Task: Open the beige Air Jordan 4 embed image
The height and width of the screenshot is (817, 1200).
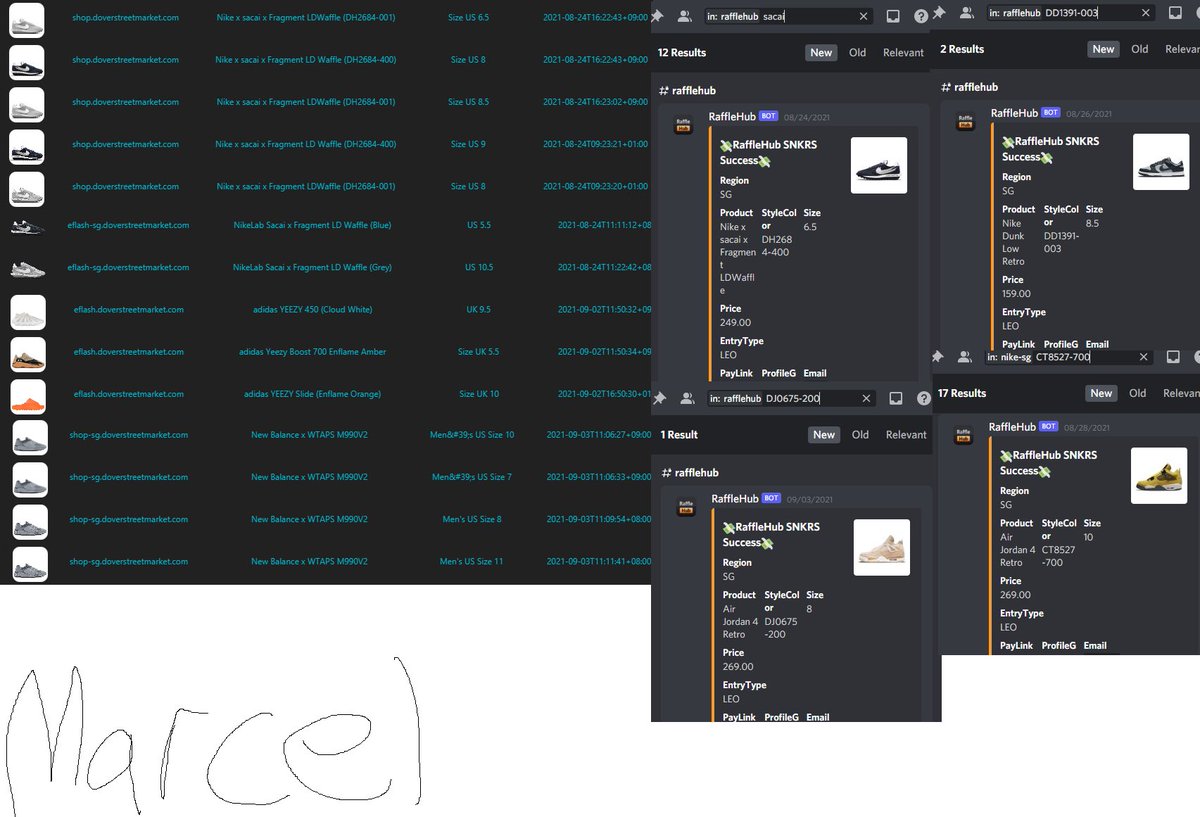Action: pyautogui.click(x=882, y=547)
